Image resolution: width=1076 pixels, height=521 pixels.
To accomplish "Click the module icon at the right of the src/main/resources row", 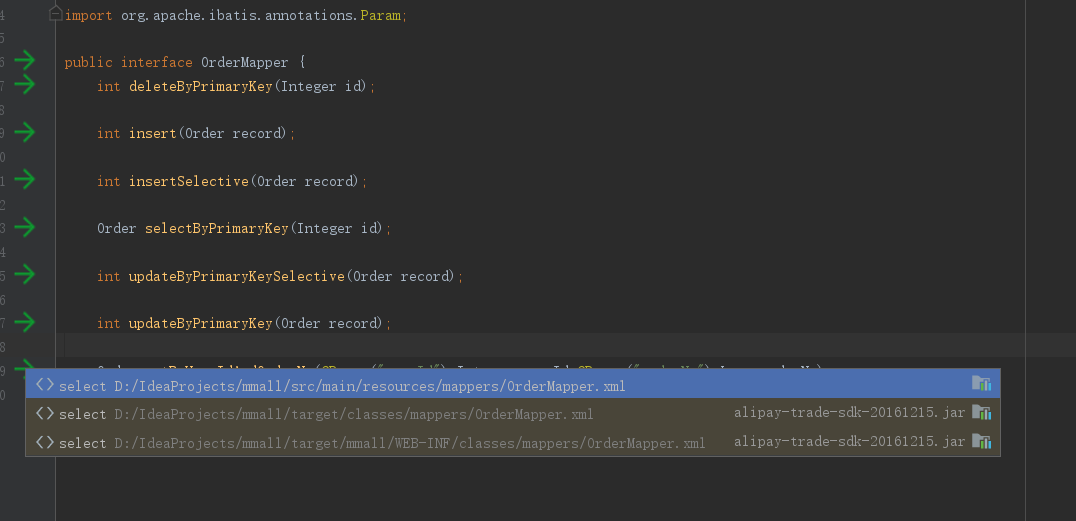I will click(x=981, y=385).
